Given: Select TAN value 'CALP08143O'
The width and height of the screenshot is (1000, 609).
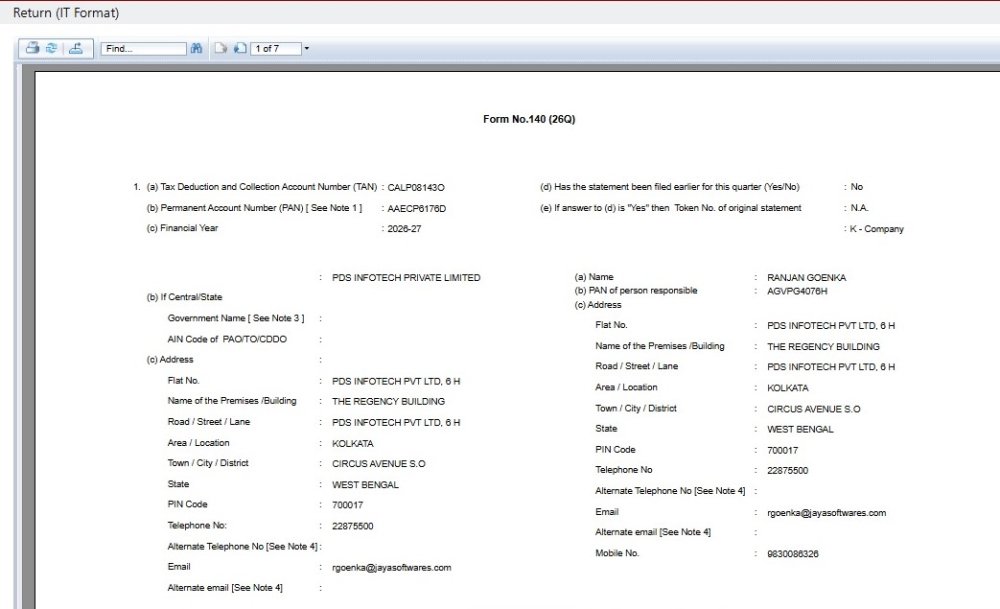Looking at the screenshot, I should pyautogui.click(x=416, y=187).
